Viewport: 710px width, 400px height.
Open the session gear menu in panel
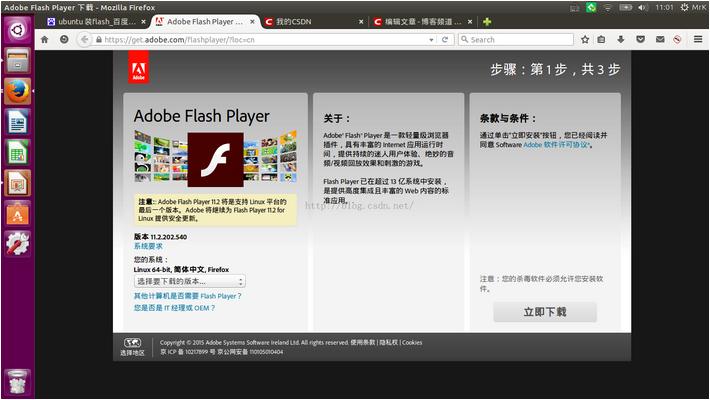(685, 7)
